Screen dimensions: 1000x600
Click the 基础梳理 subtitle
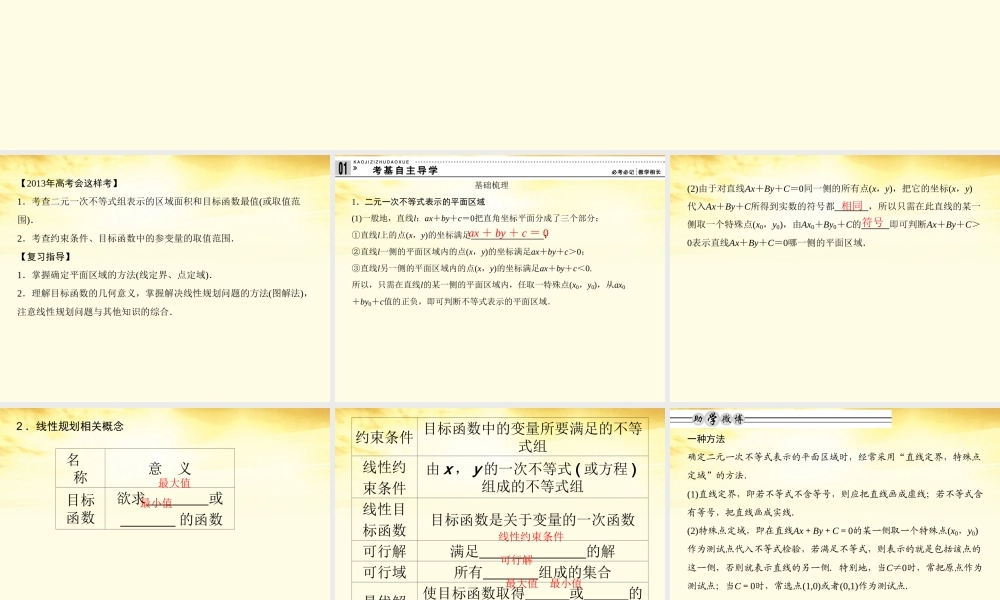point(492,186)
